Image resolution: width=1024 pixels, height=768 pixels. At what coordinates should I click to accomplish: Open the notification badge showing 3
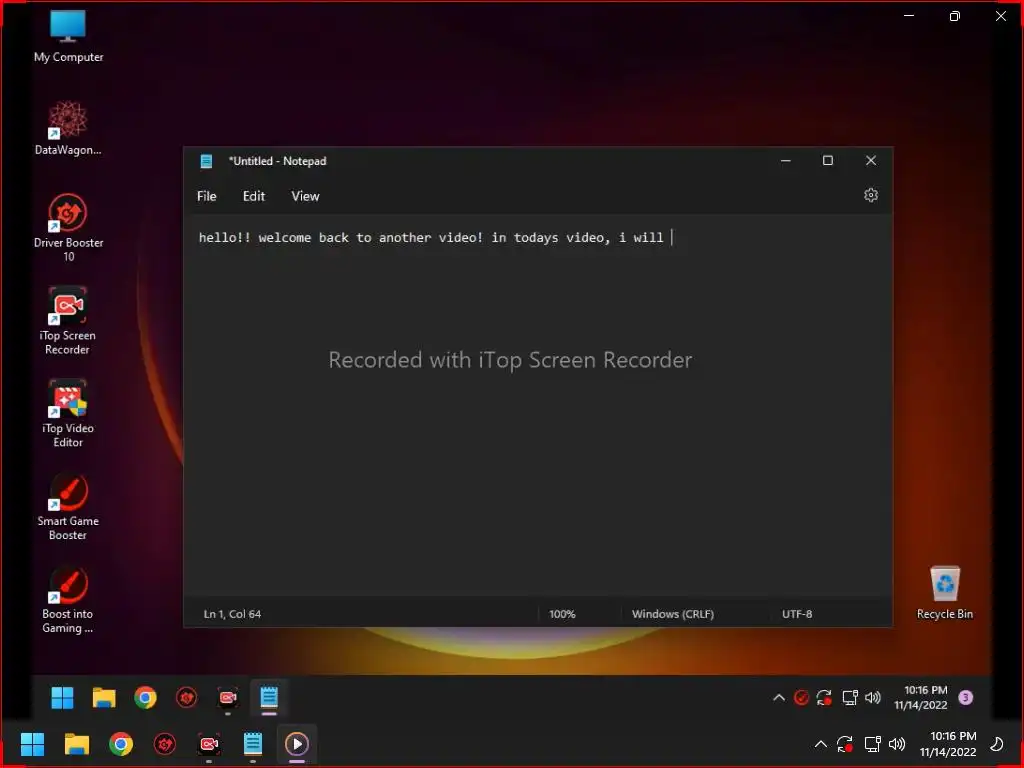click(966, 697)
